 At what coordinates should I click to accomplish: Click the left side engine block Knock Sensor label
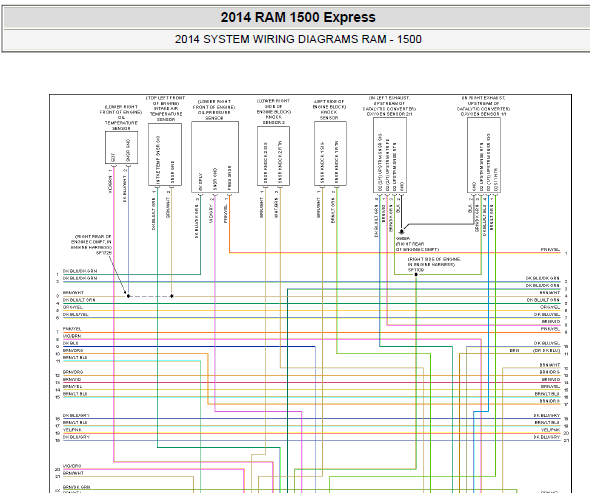(x=329, y=110)
